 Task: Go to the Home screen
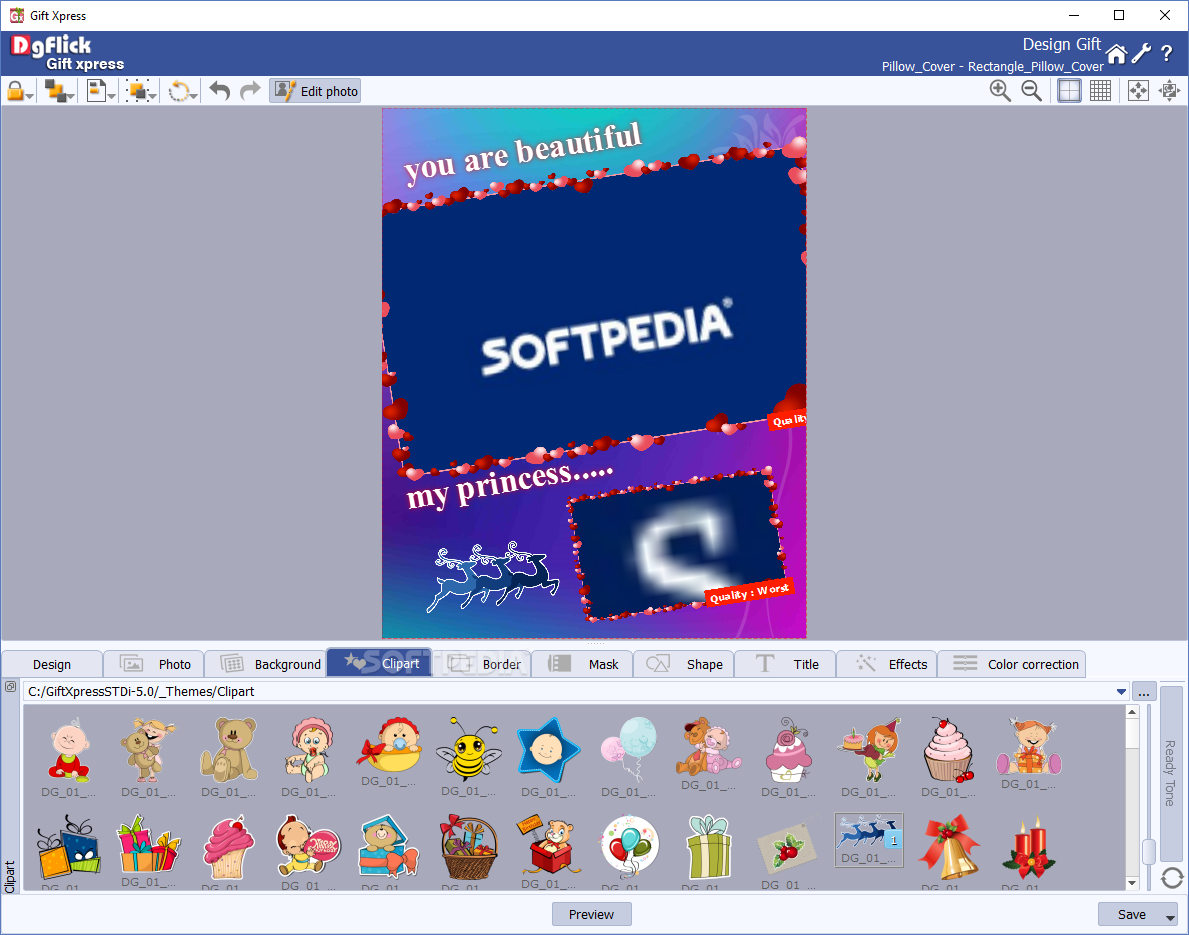click(1116, 54)
